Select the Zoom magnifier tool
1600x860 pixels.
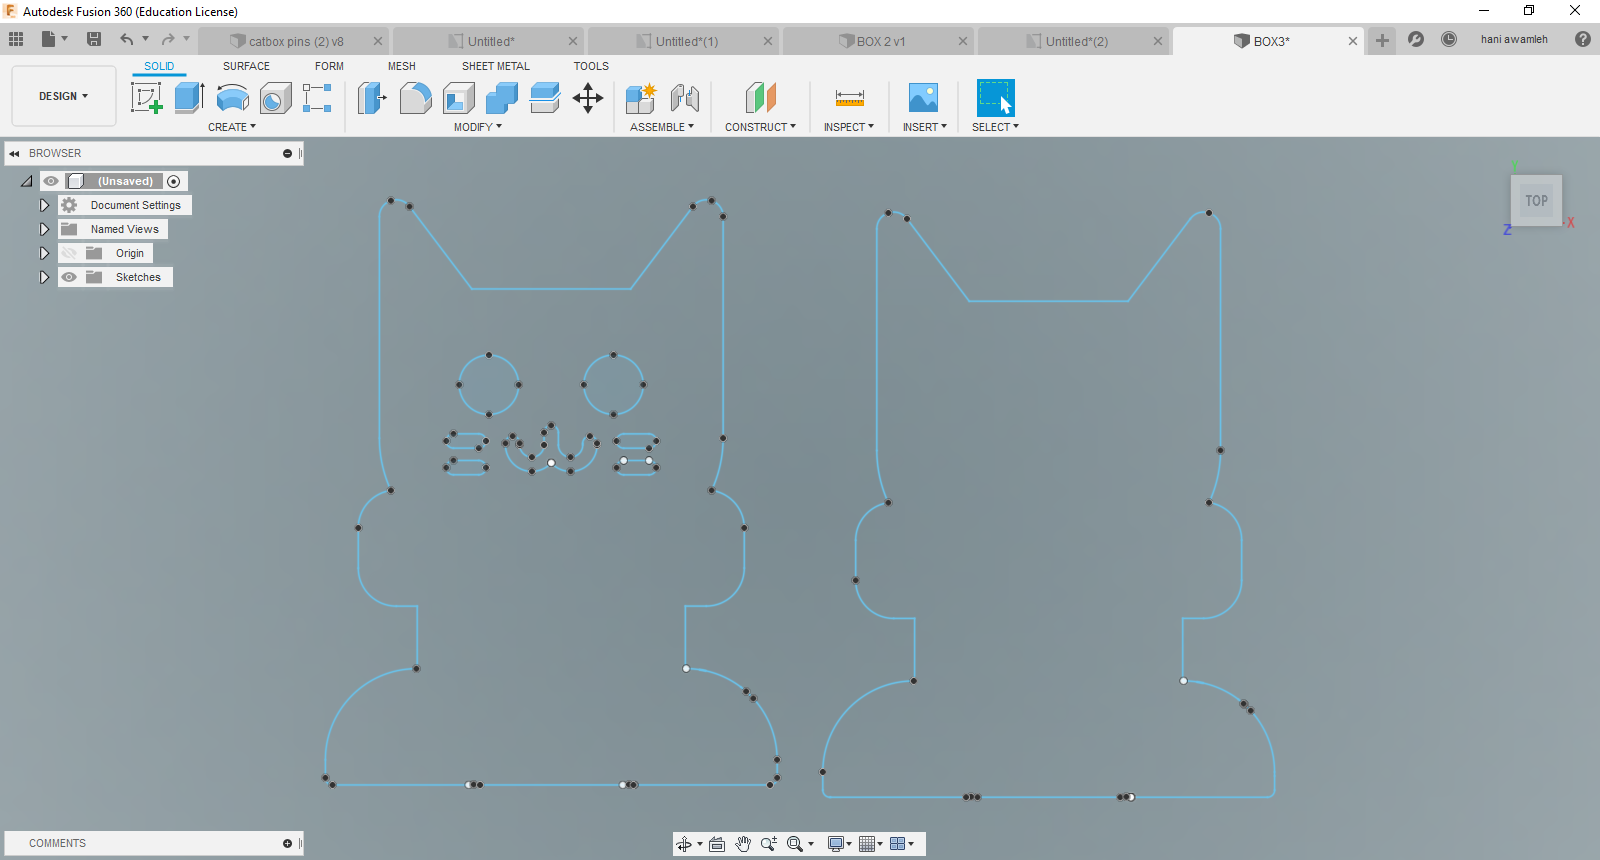click(x=769, y=844)
